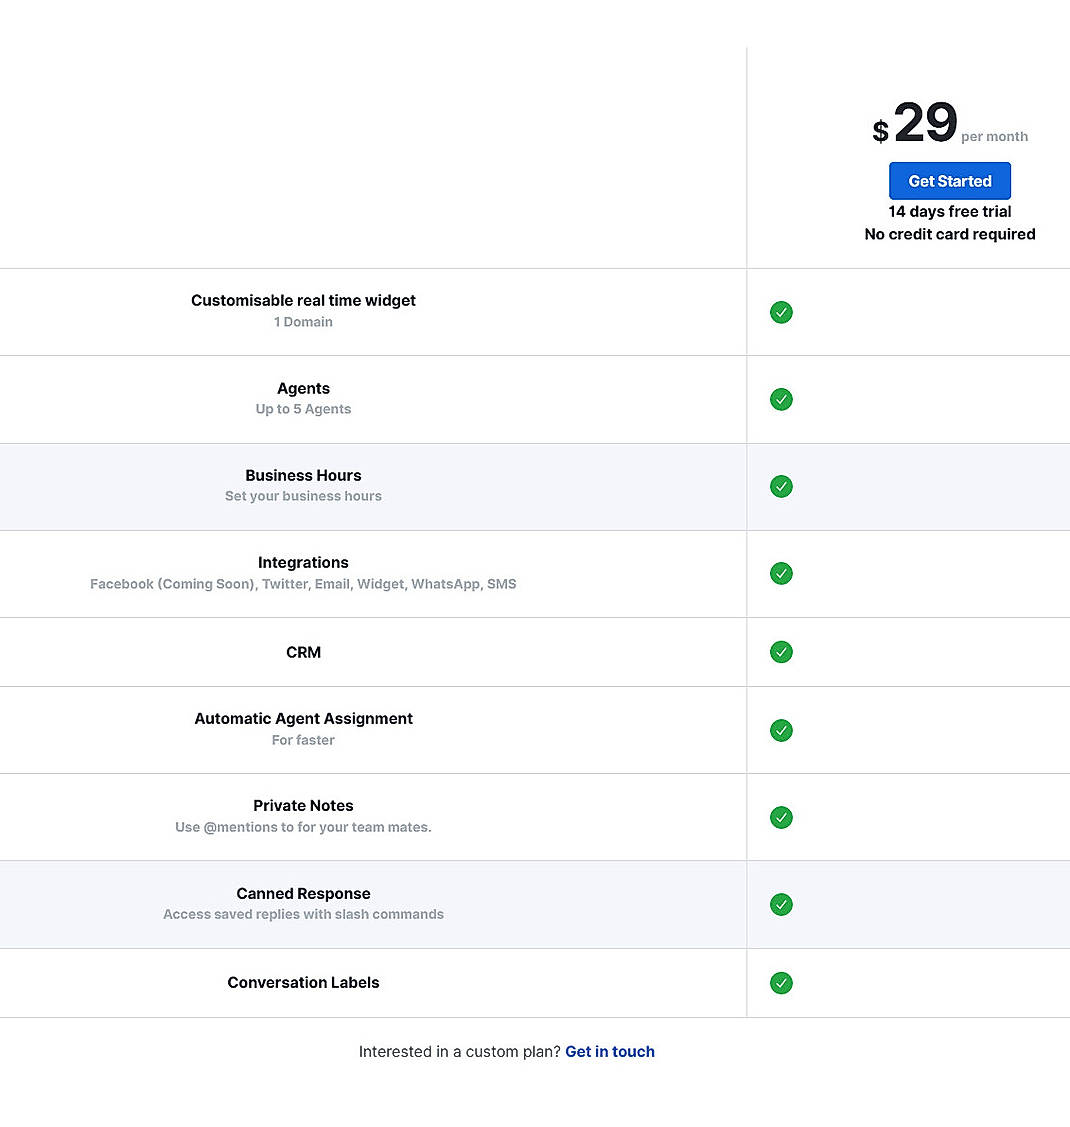Click 'Access saved replies with slash commands' text
Screen dimensions: 1070x1127
coord(303,914)
